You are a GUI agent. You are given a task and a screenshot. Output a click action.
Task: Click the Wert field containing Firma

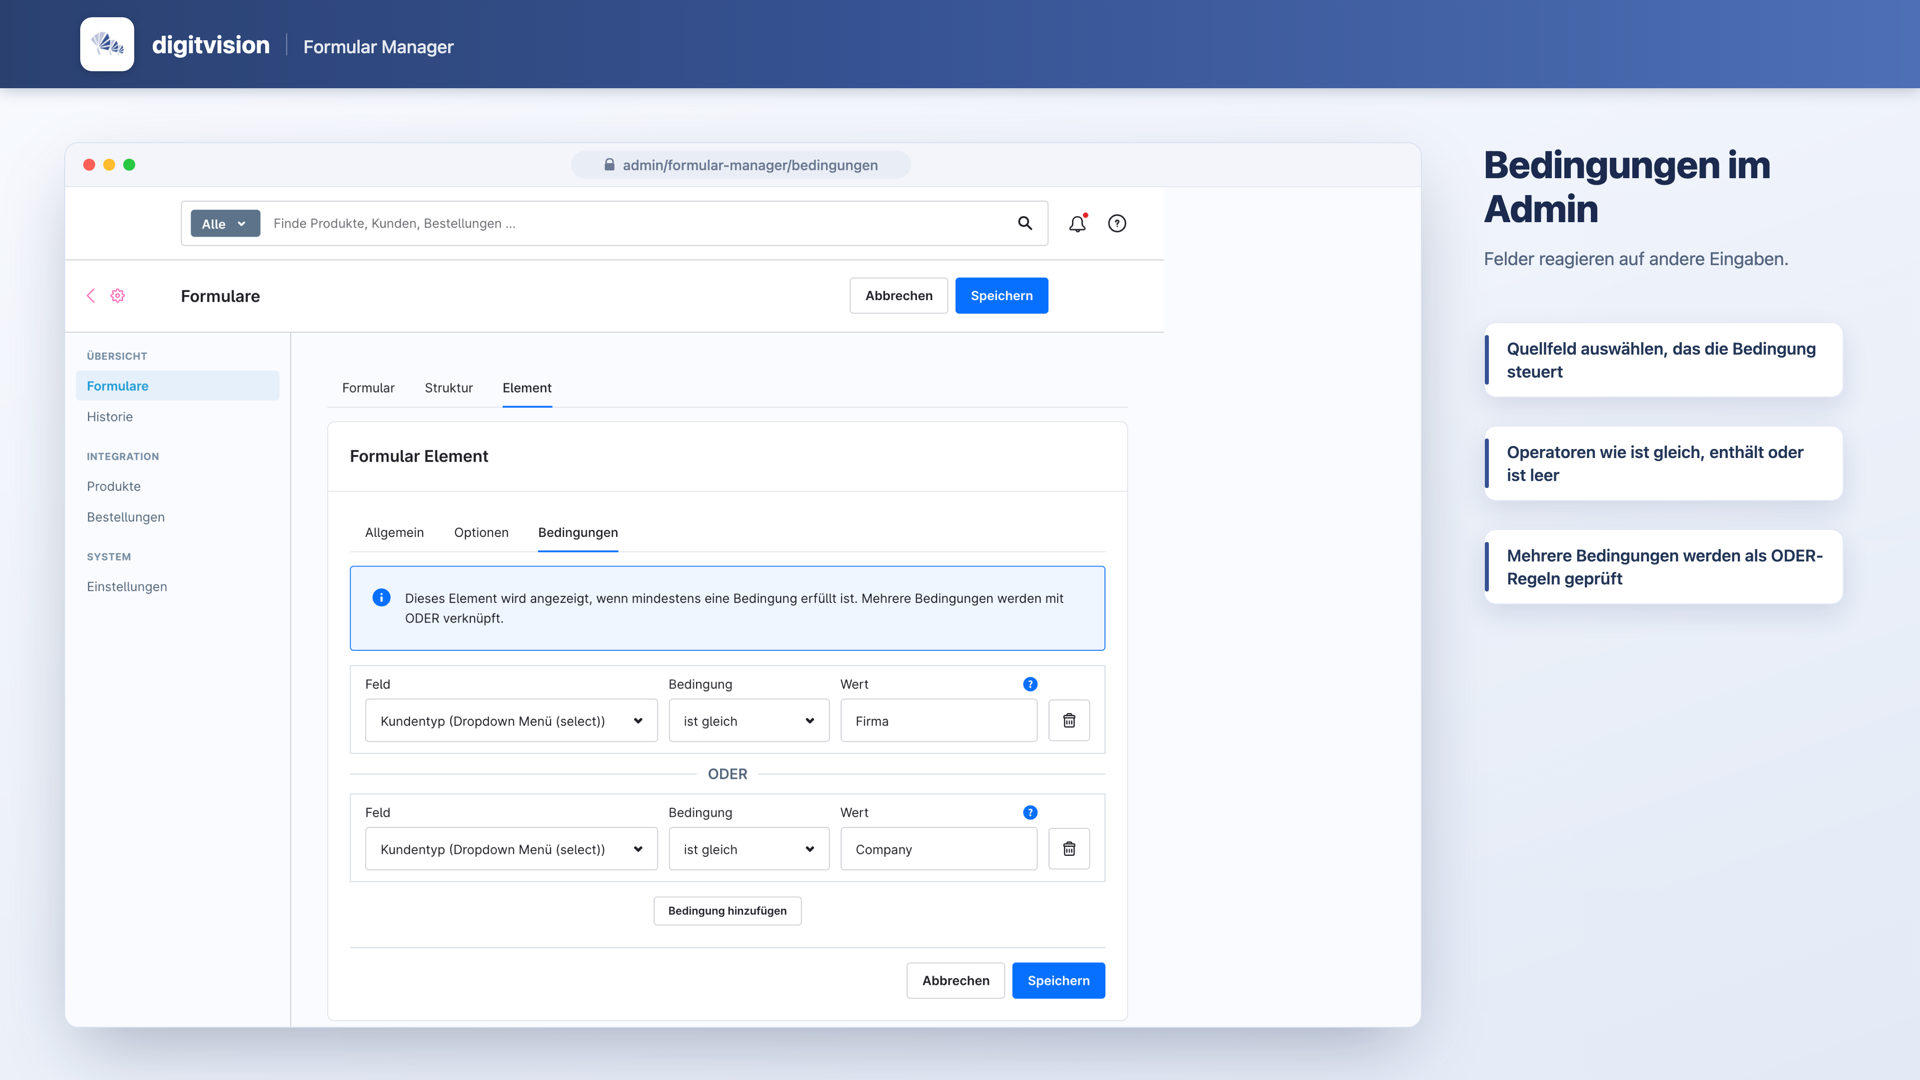coord(938,721)
